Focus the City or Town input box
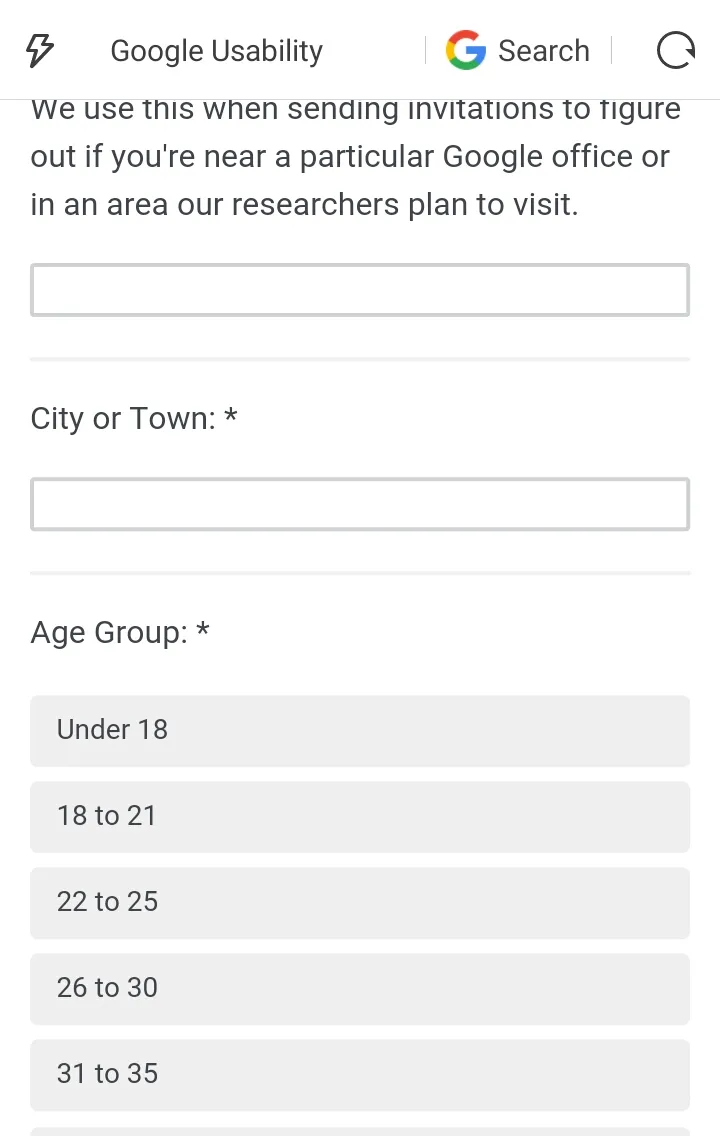The image size is (720, 1136). [x=360, y=504]
